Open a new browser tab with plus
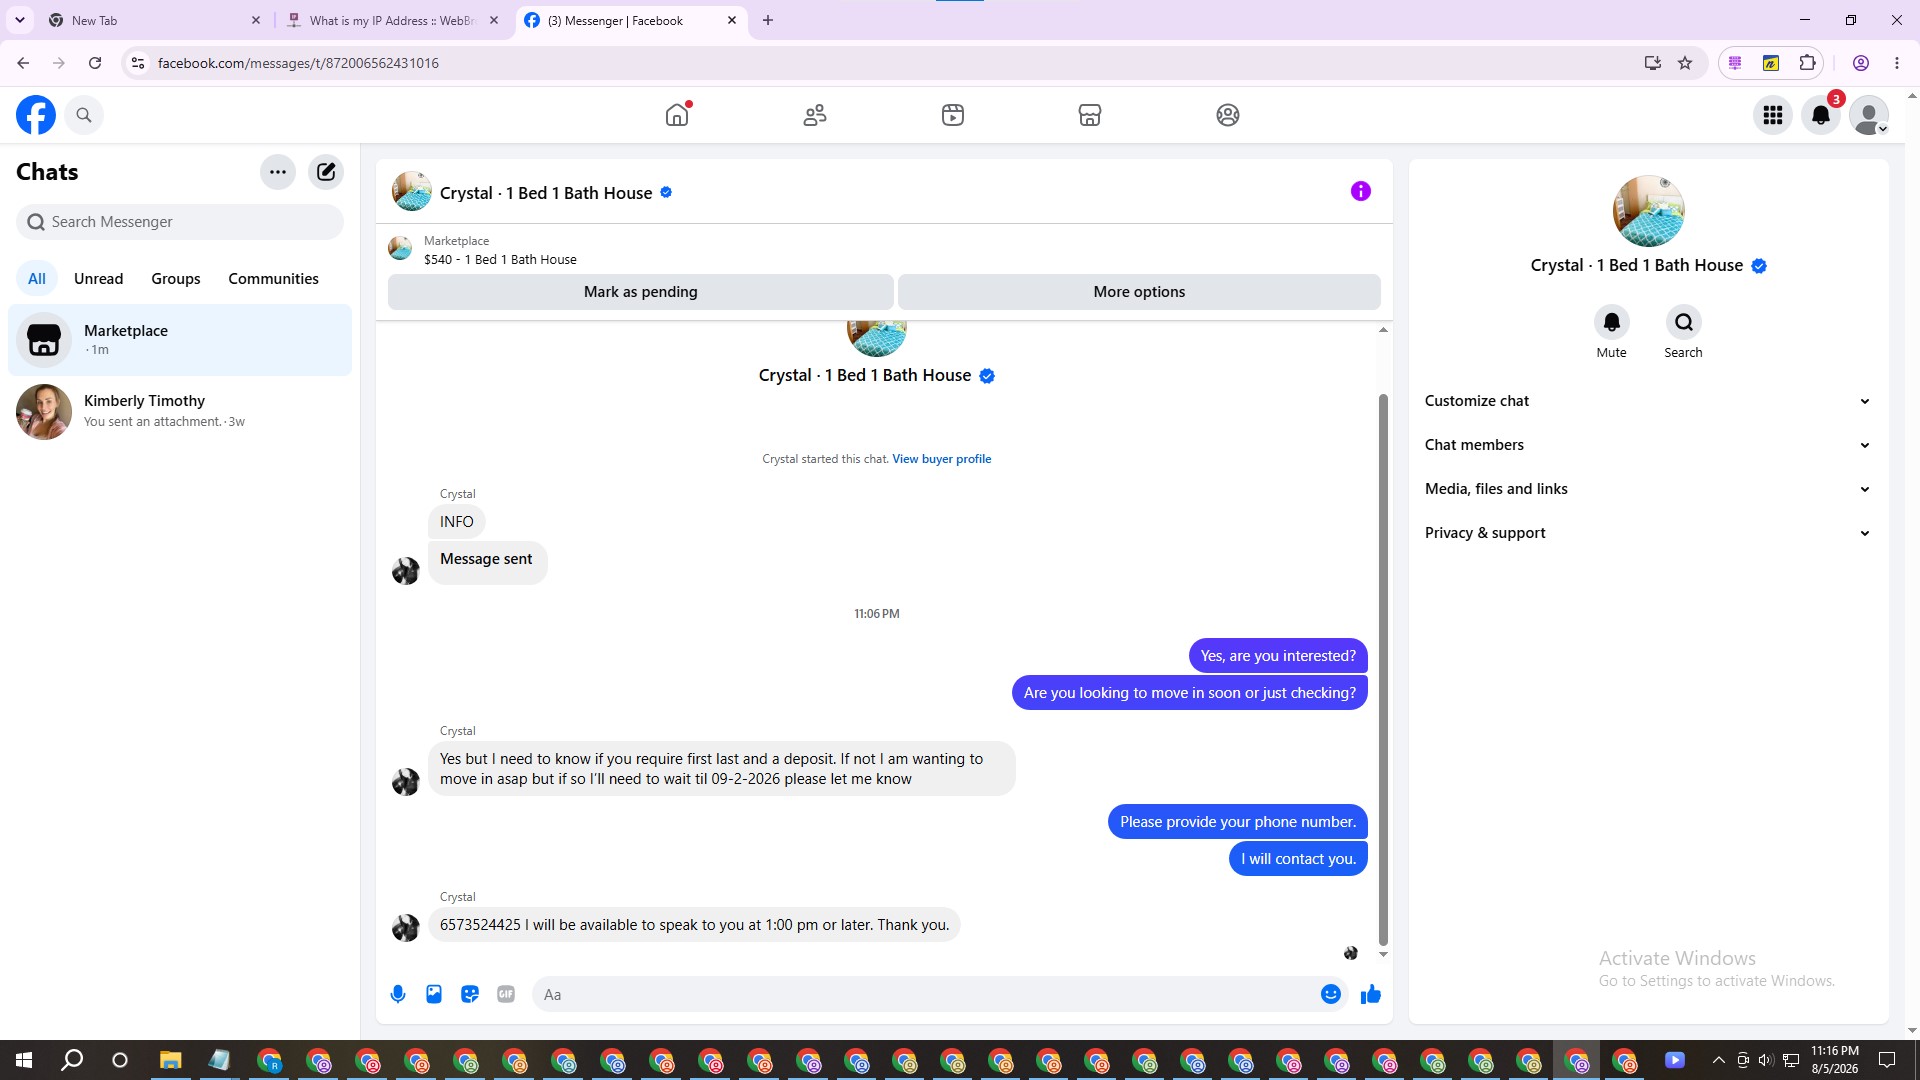 tap(768, 20)
